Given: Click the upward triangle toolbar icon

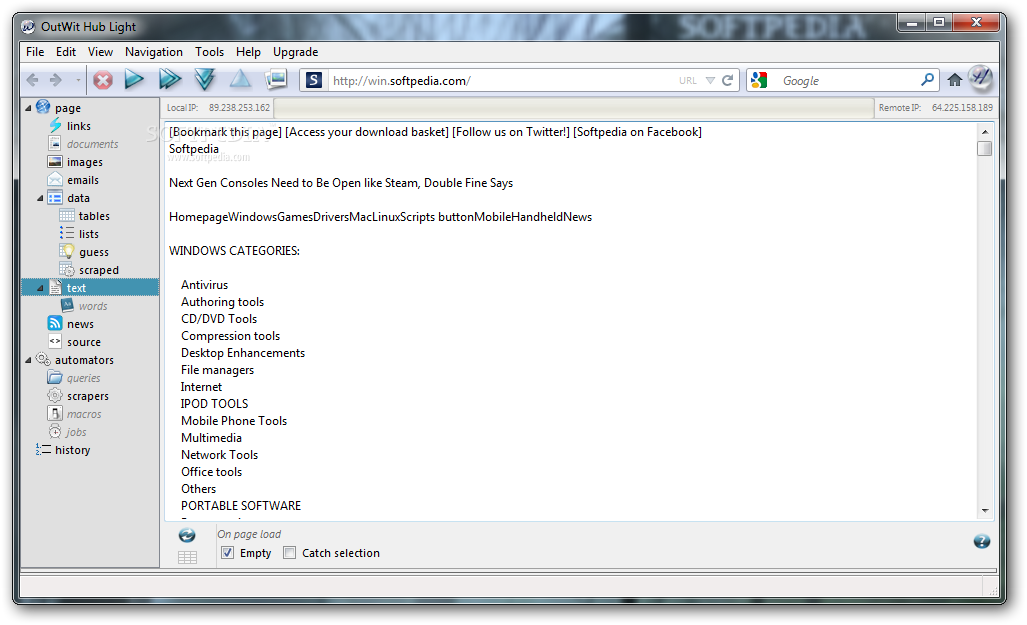Looking at the screenshot, I should tap(240, 79).
